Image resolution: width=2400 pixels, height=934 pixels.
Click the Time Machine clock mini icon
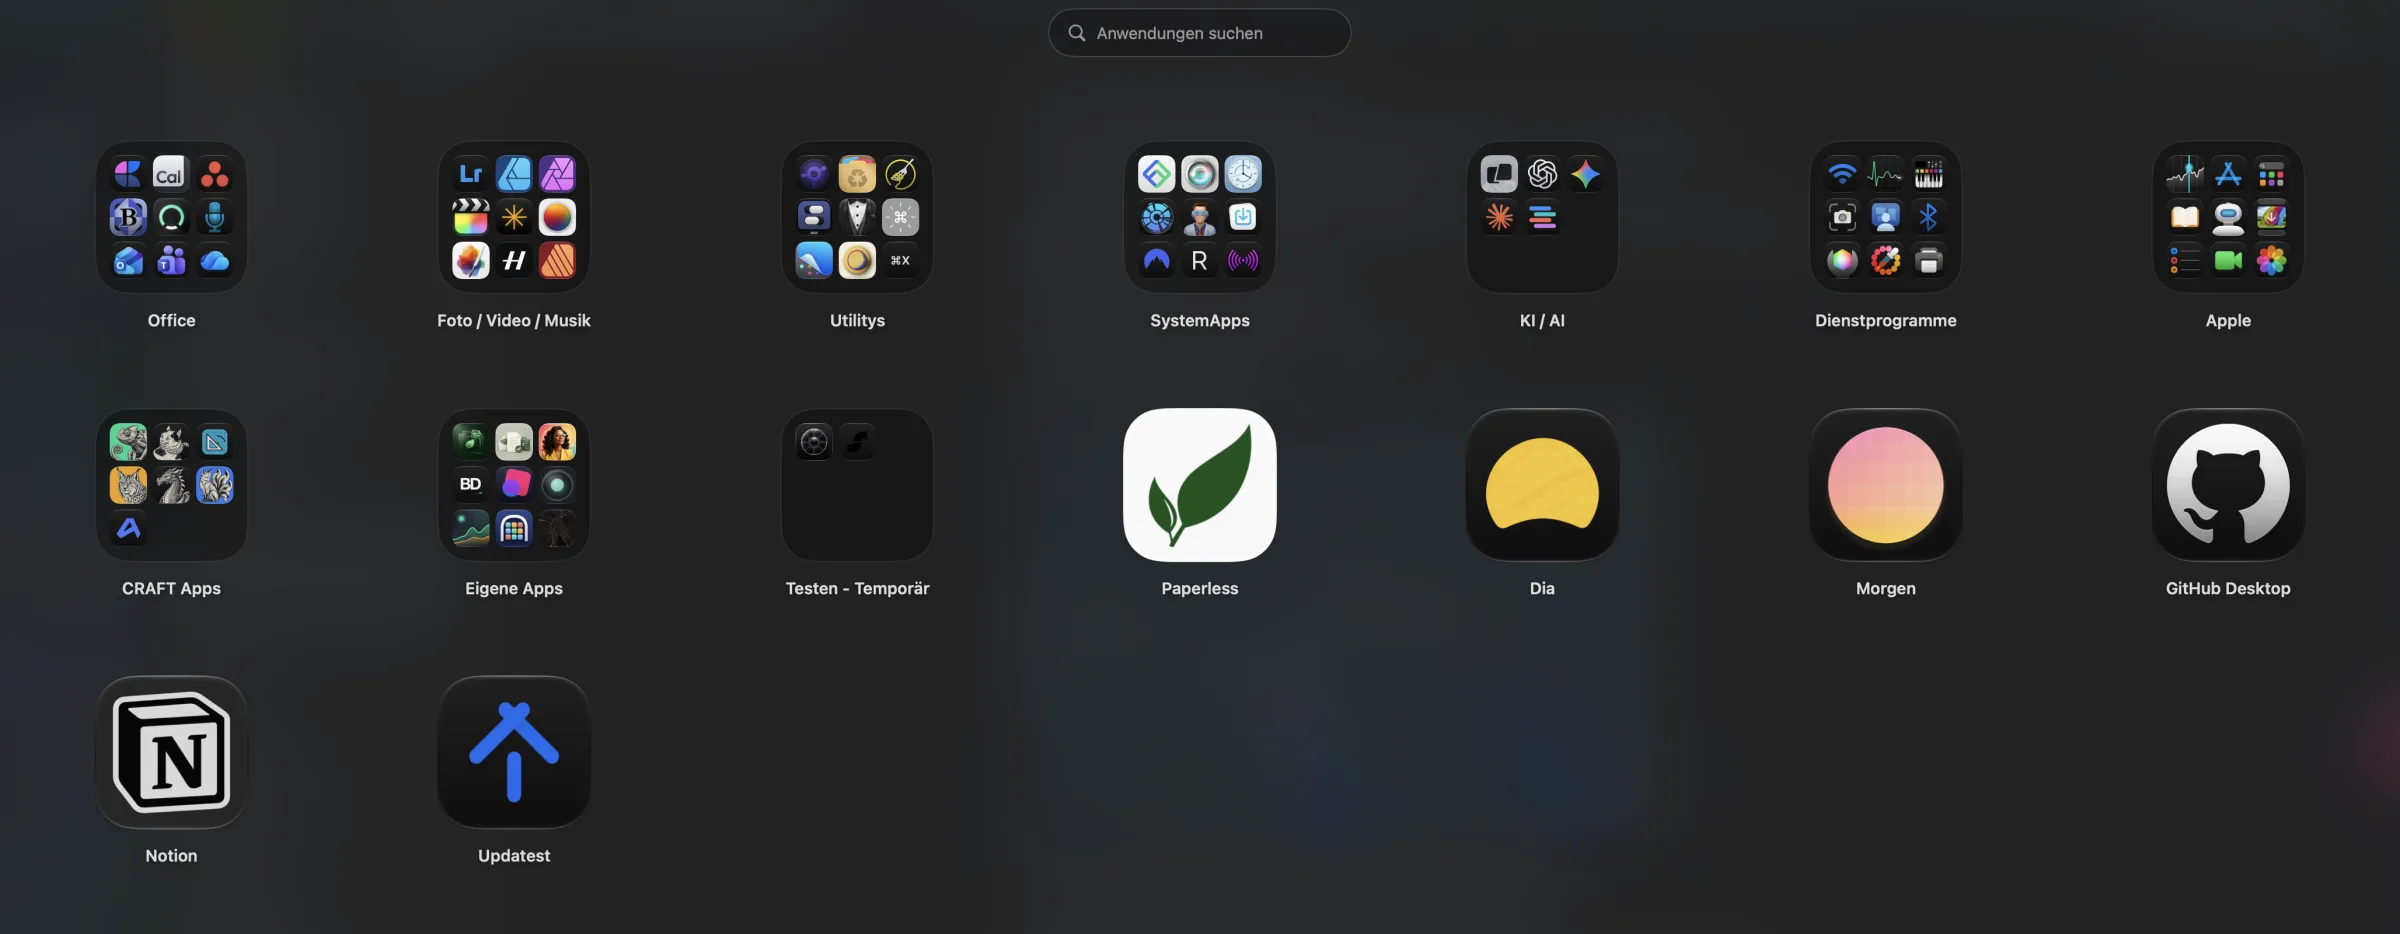1243,174
